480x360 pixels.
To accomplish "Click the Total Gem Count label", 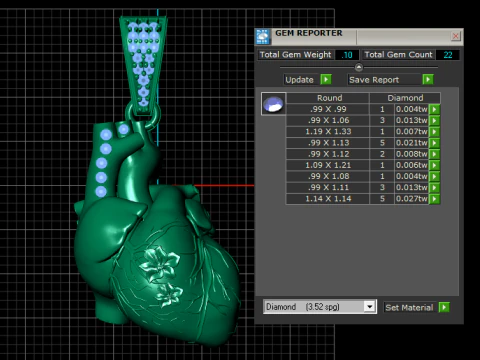I will coord(398,55).
